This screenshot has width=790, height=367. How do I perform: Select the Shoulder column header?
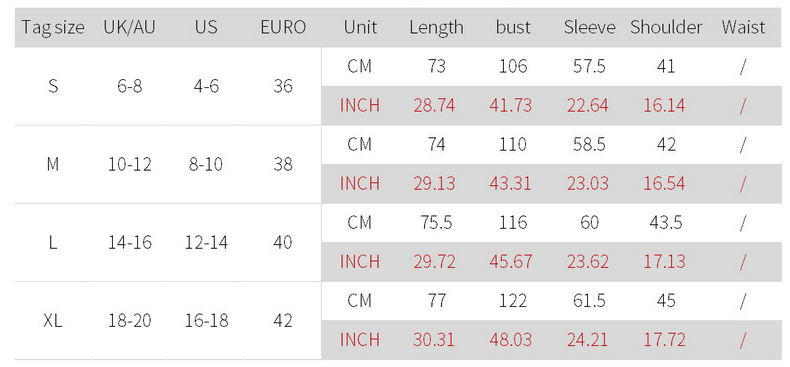[x=666, y=27]
